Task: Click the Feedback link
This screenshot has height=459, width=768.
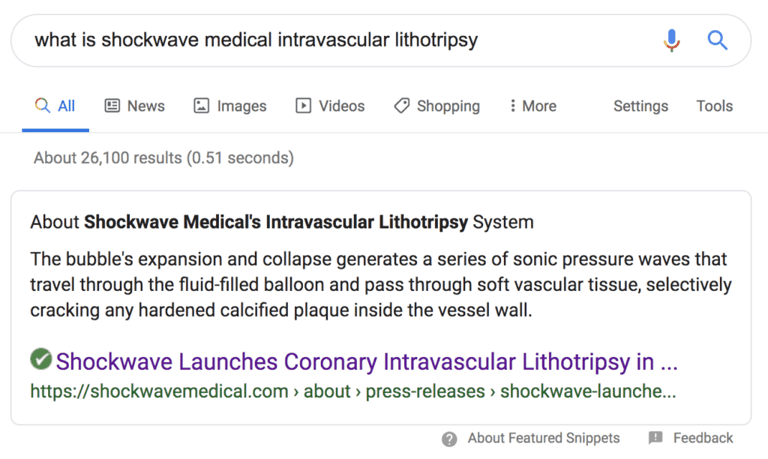Action: coord(703,438)
